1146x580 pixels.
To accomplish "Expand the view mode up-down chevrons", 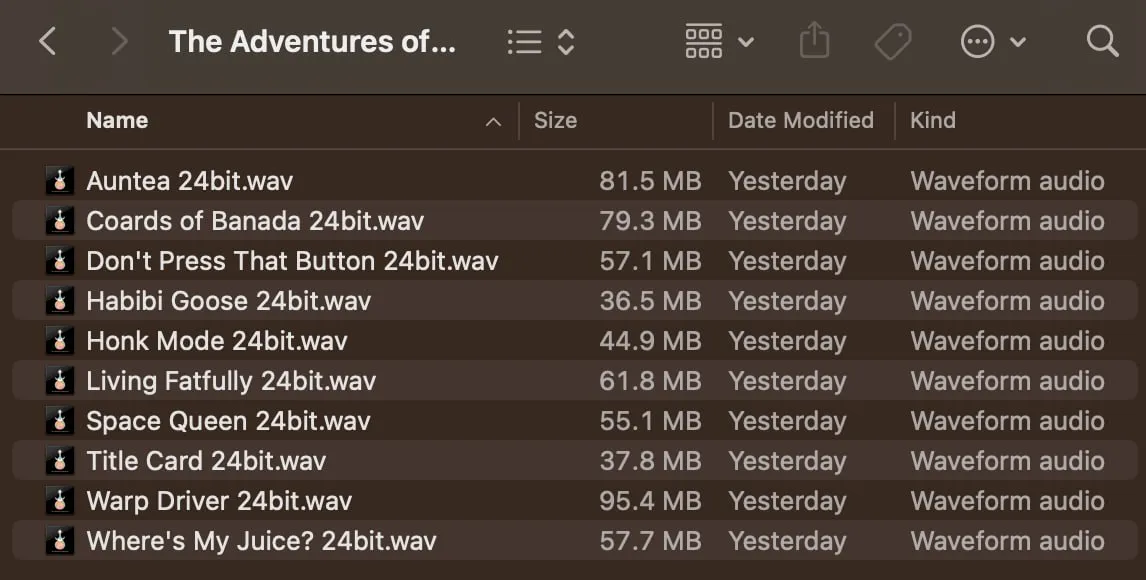I will tap(566, 42).
